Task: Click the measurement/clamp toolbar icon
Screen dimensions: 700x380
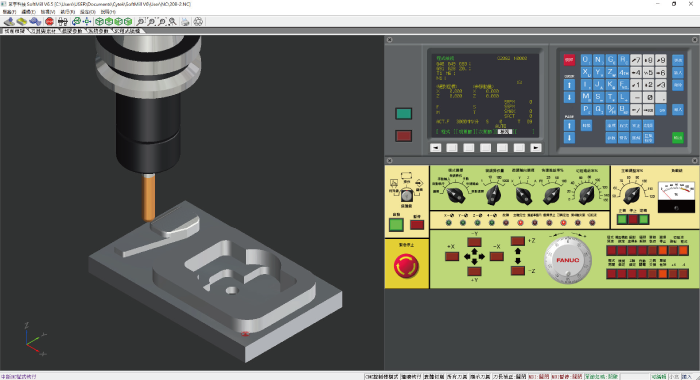Action: [x=62, y=21]
